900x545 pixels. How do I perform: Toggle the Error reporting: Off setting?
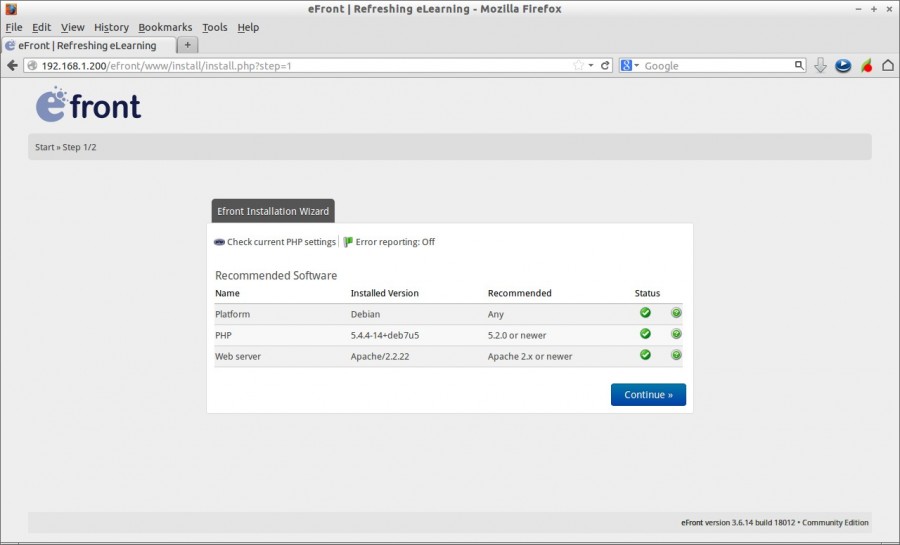click(x=390, y=242)
